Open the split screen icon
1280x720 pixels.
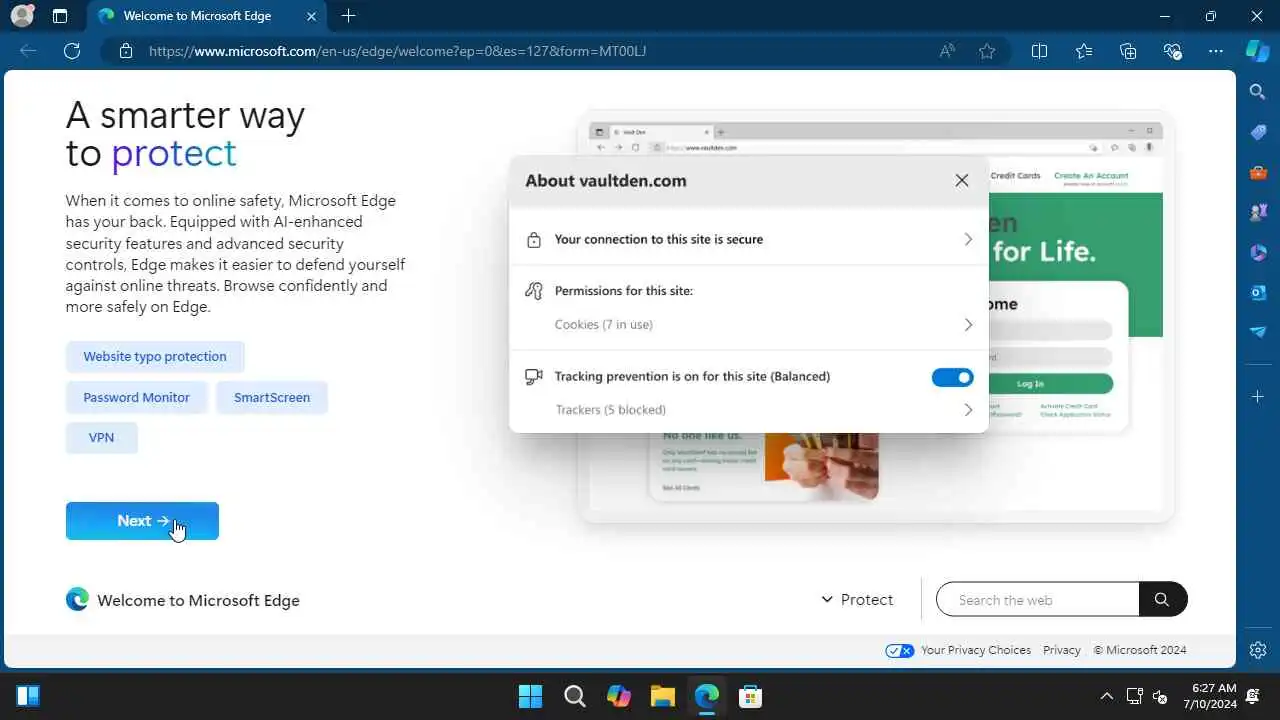tap(1039, 51)
